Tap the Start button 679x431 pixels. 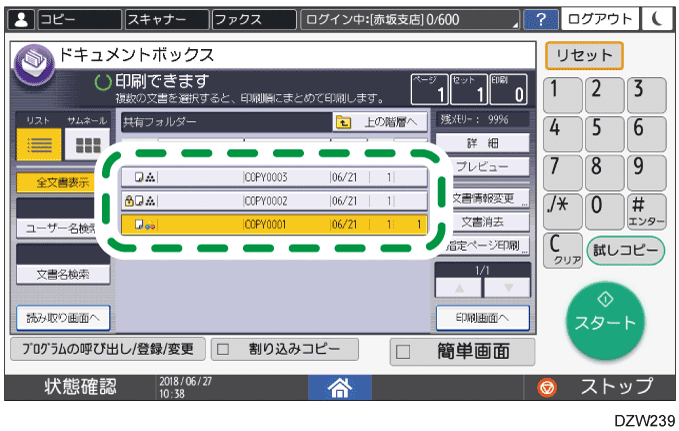point(605,321)
